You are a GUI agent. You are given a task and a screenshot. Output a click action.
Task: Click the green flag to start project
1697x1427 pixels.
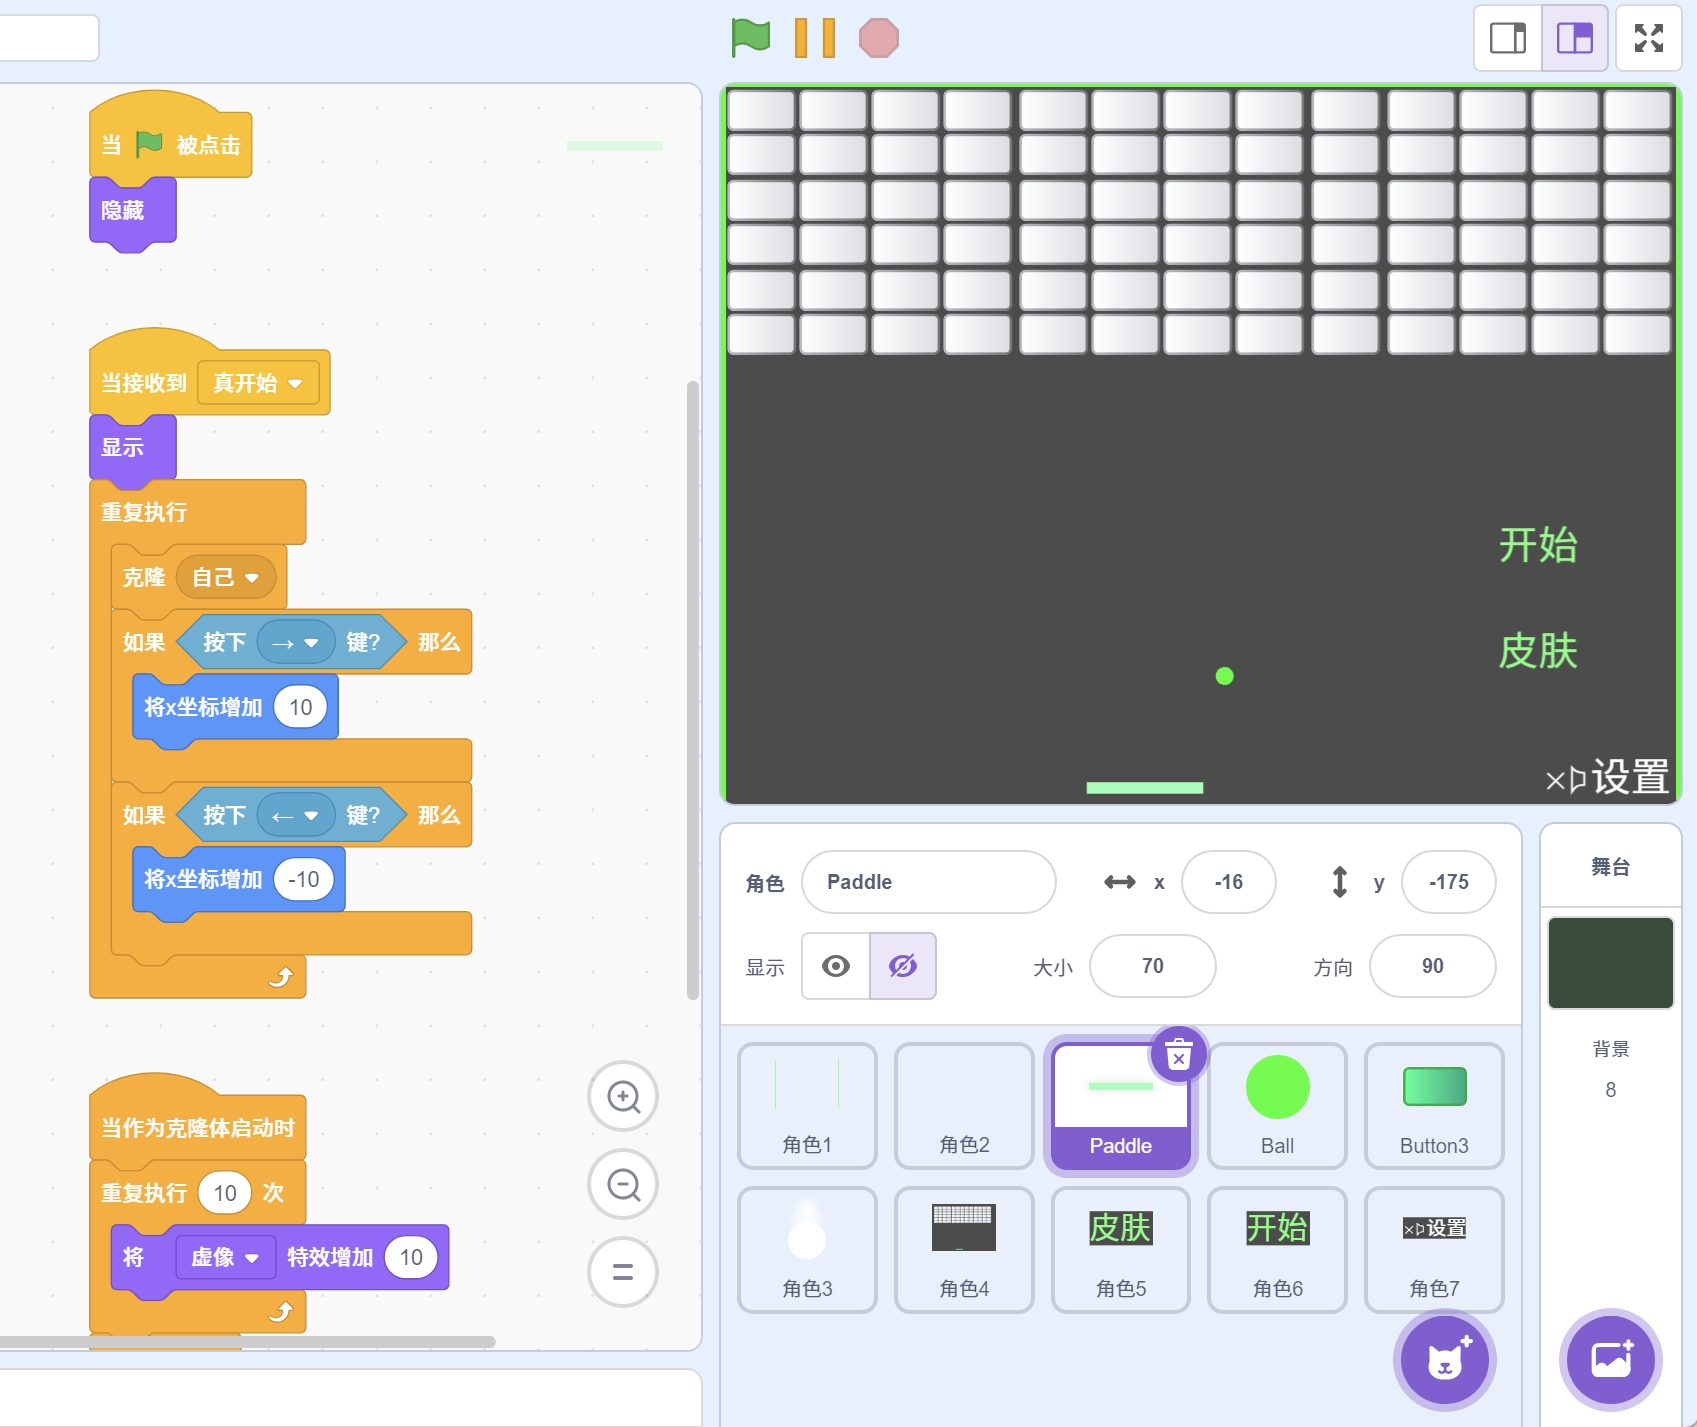pyautogui.click(x=750, y=38)
